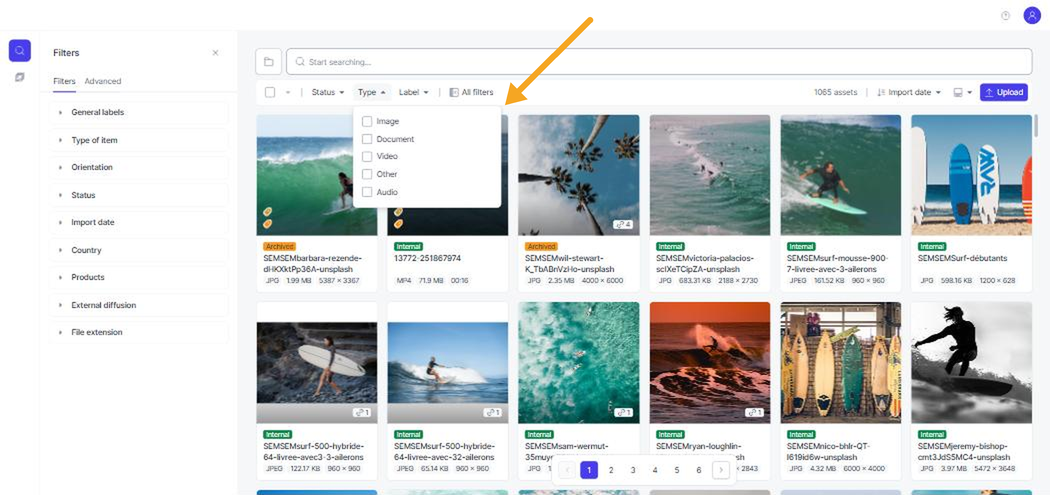The image size is (1050, 495).
Task: Expand the Products filter
Action: point(139,277)
